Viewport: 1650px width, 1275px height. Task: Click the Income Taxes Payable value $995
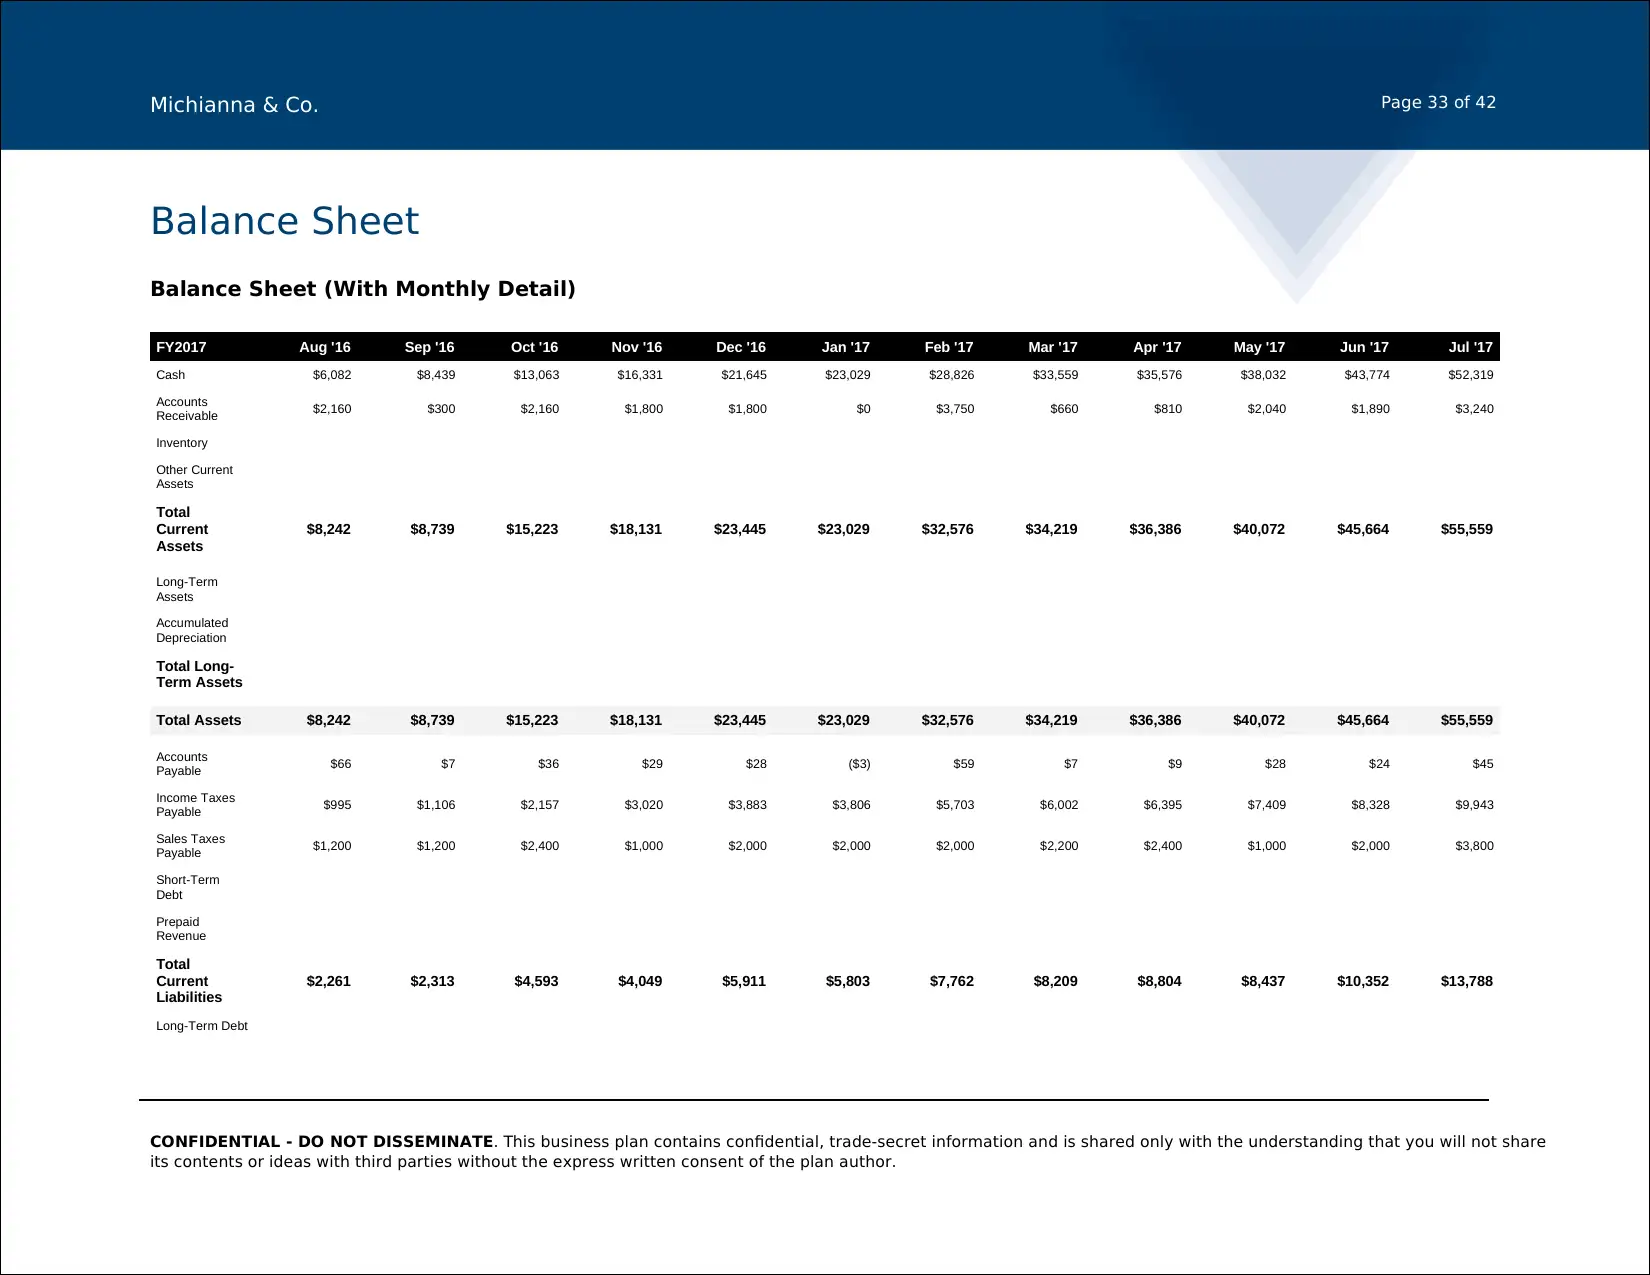(337, 805)
